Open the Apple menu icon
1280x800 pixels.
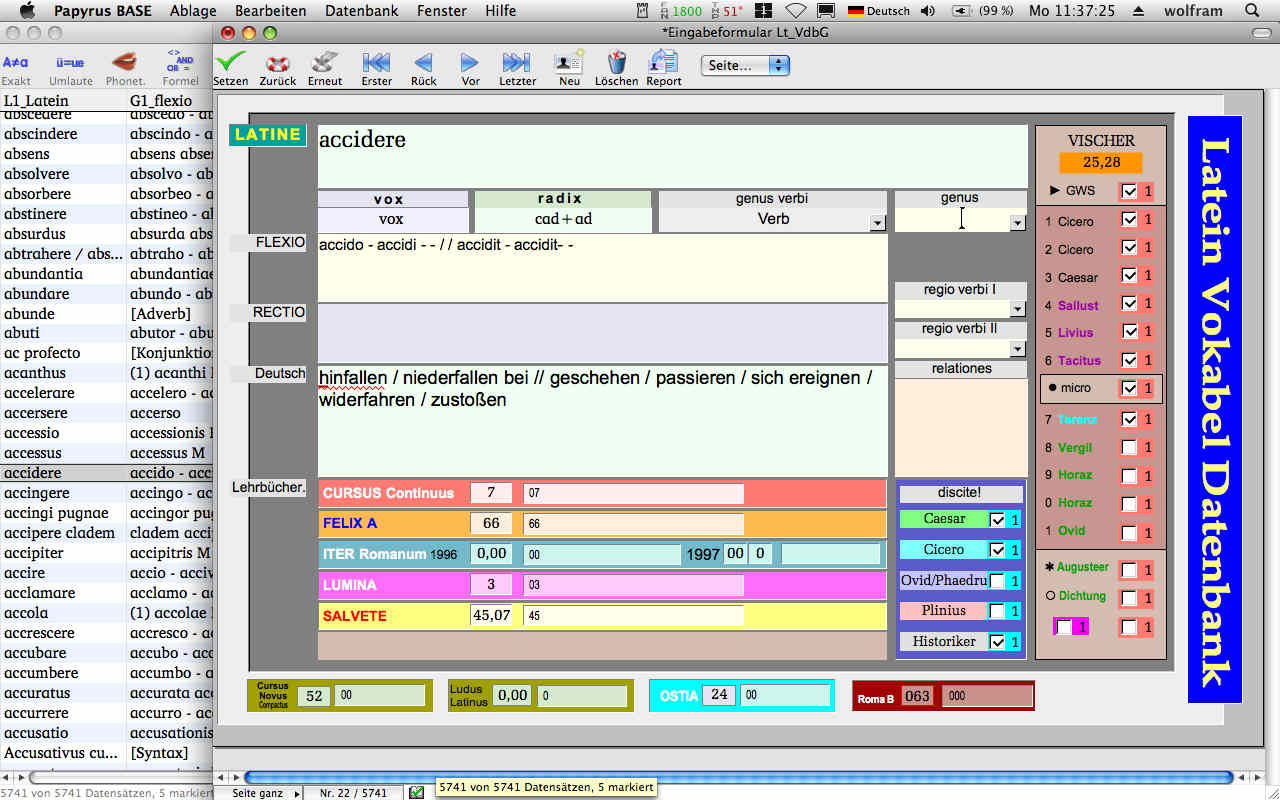pos(27,11)
